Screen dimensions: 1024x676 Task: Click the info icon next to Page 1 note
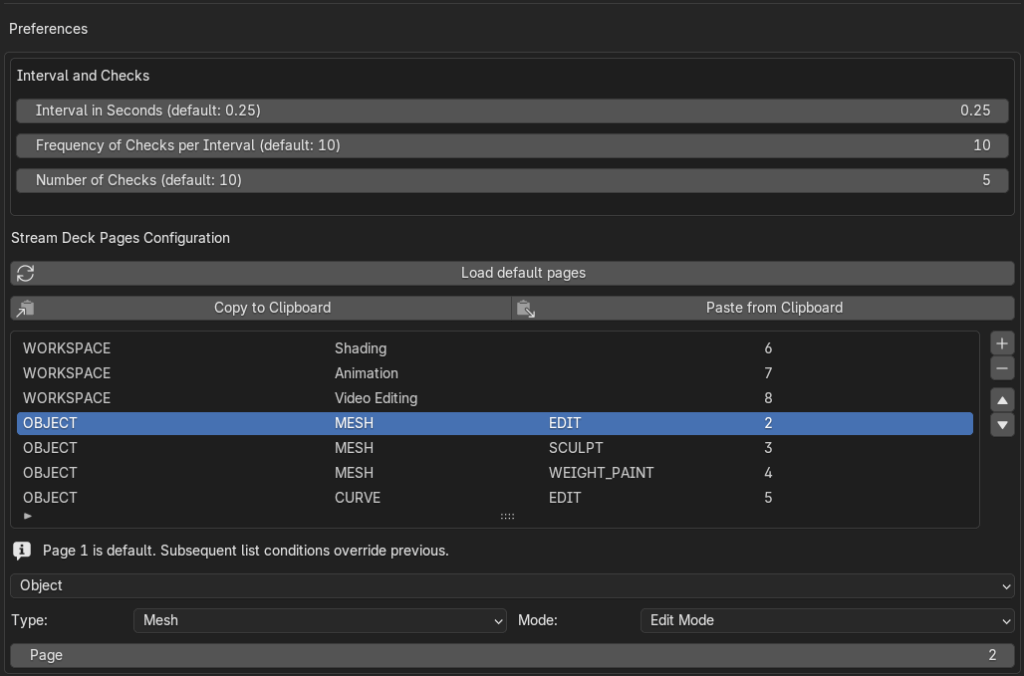(22, 551)
